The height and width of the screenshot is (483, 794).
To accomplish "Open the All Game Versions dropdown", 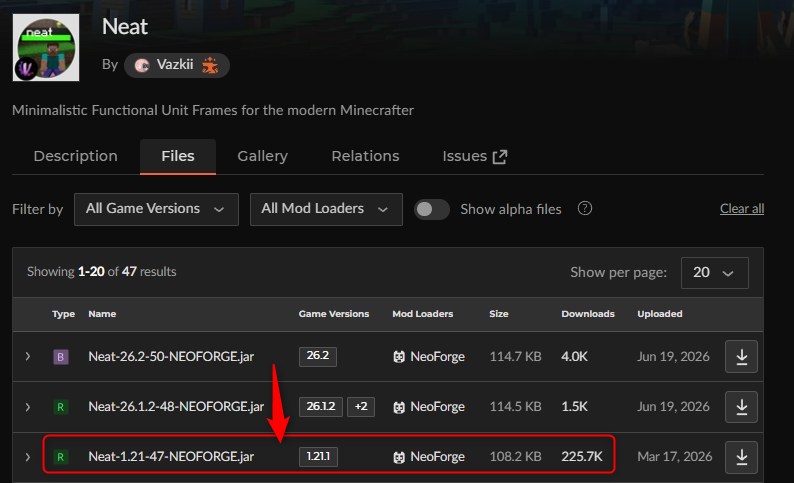I will (156, 209).
